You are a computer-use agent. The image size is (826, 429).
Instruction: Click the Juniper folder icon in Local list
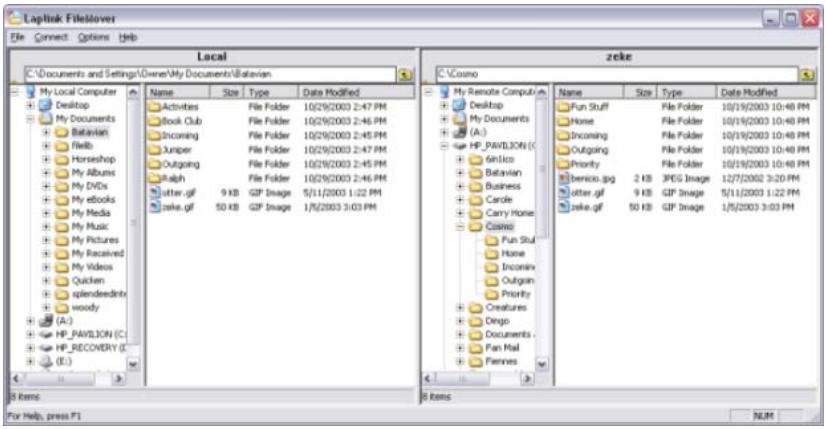pos(154,150)
